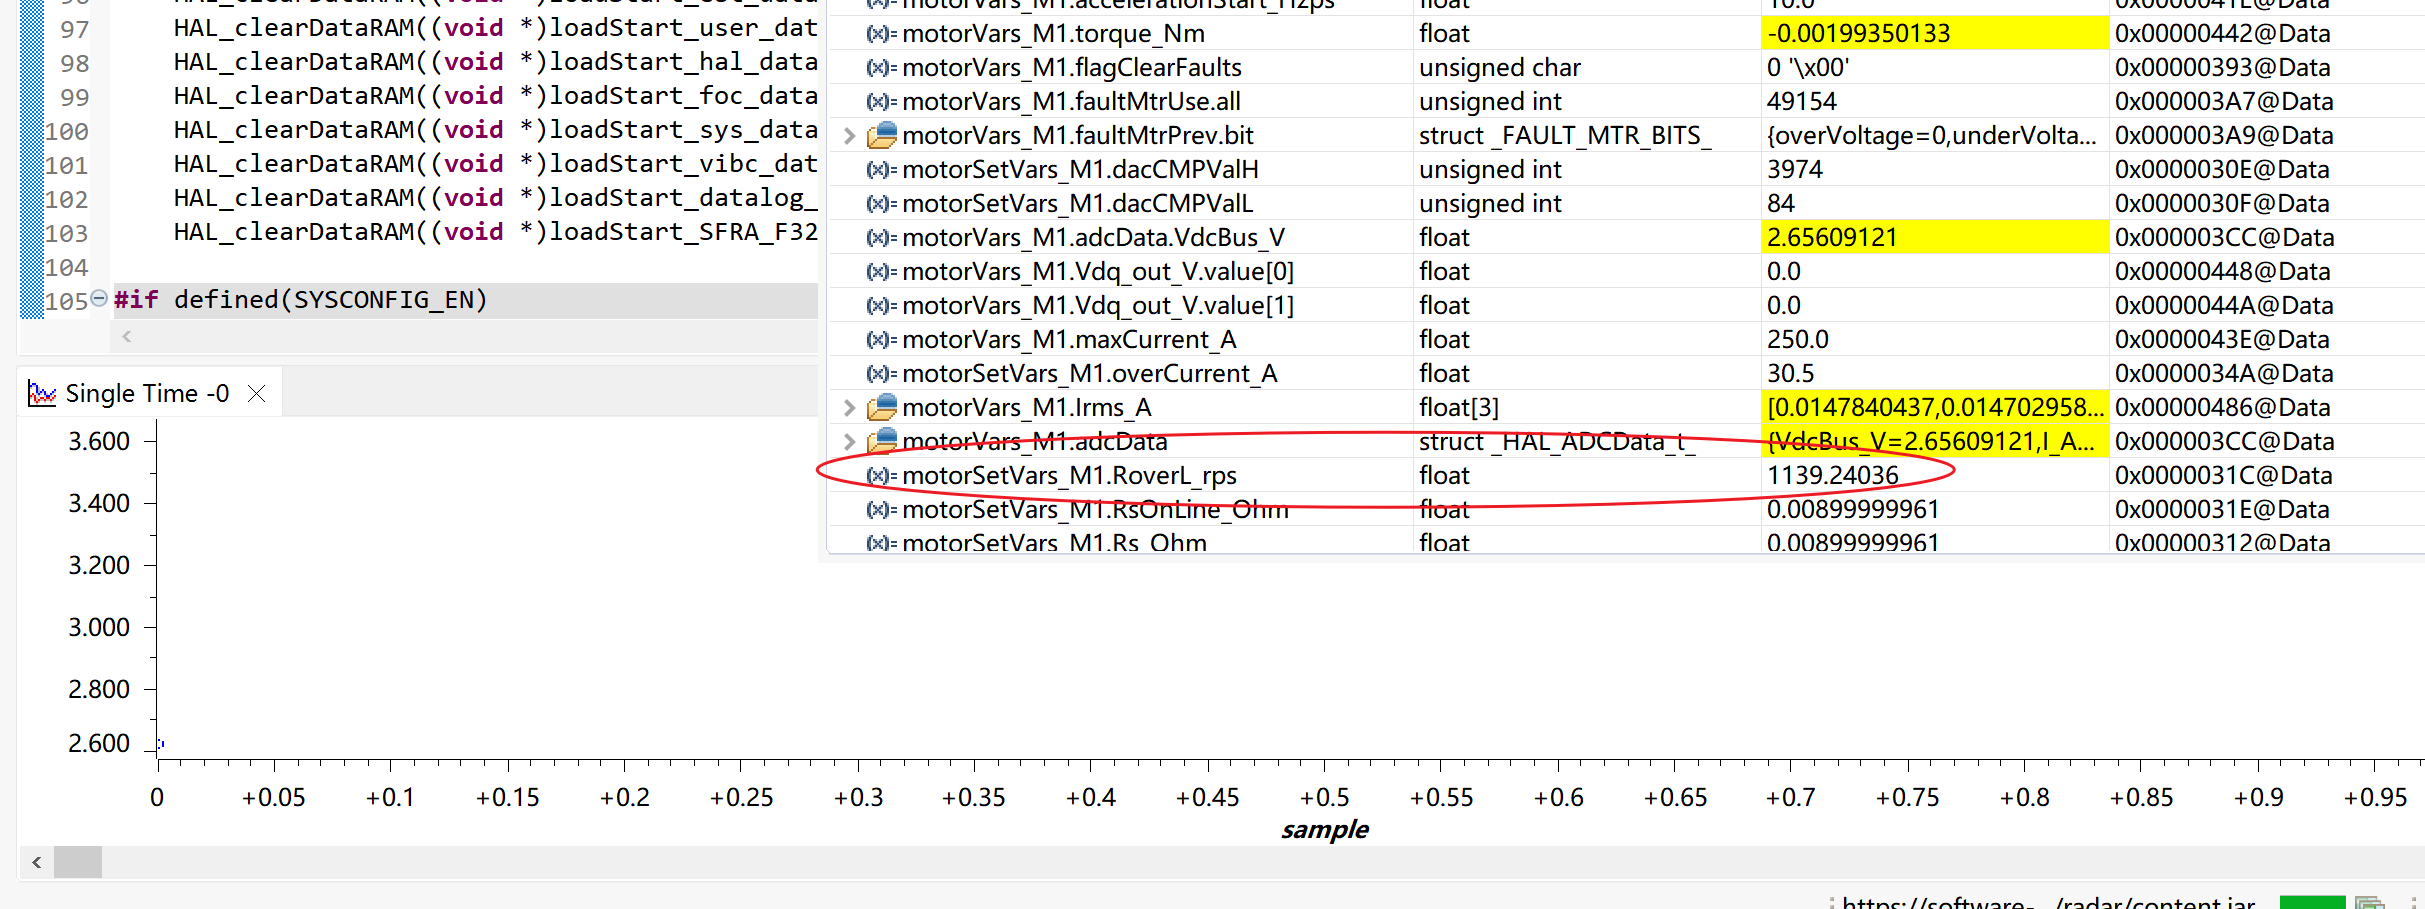
Task: Select the Single Time -0 tab
Action: pos(148,394)
